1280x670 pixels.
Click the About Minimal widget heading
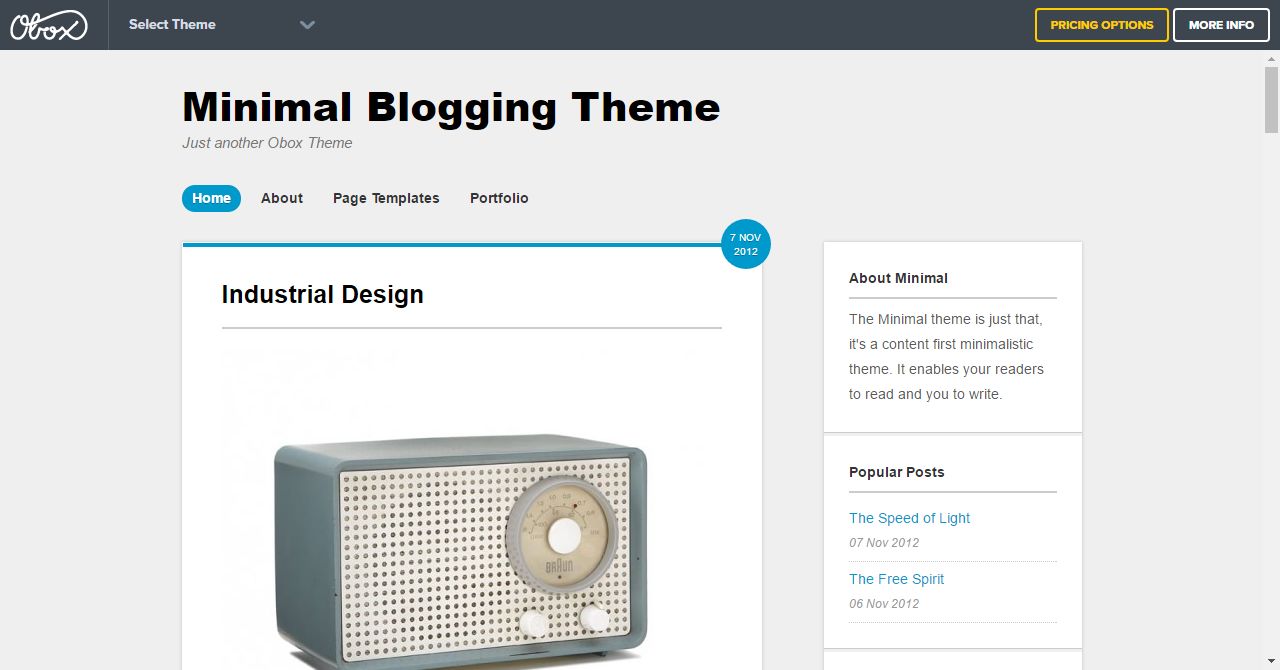(898, 278)
